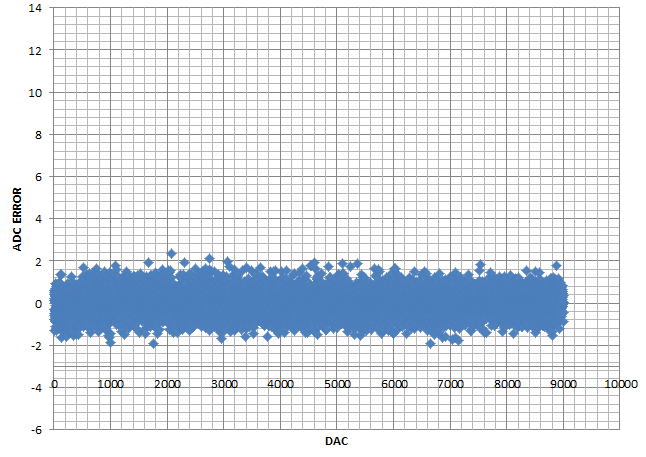
Task: Select the DAC horizontal axis title
Action: click(337, 441)
